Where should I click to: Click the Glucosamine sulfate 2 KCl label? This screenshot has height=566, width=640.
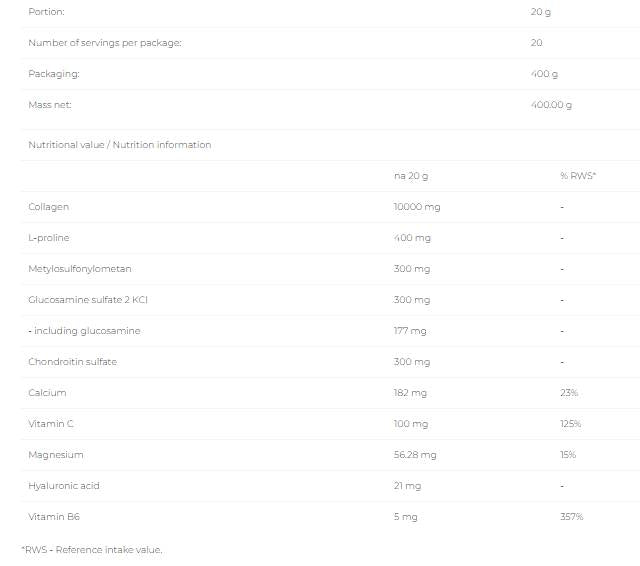90,300
